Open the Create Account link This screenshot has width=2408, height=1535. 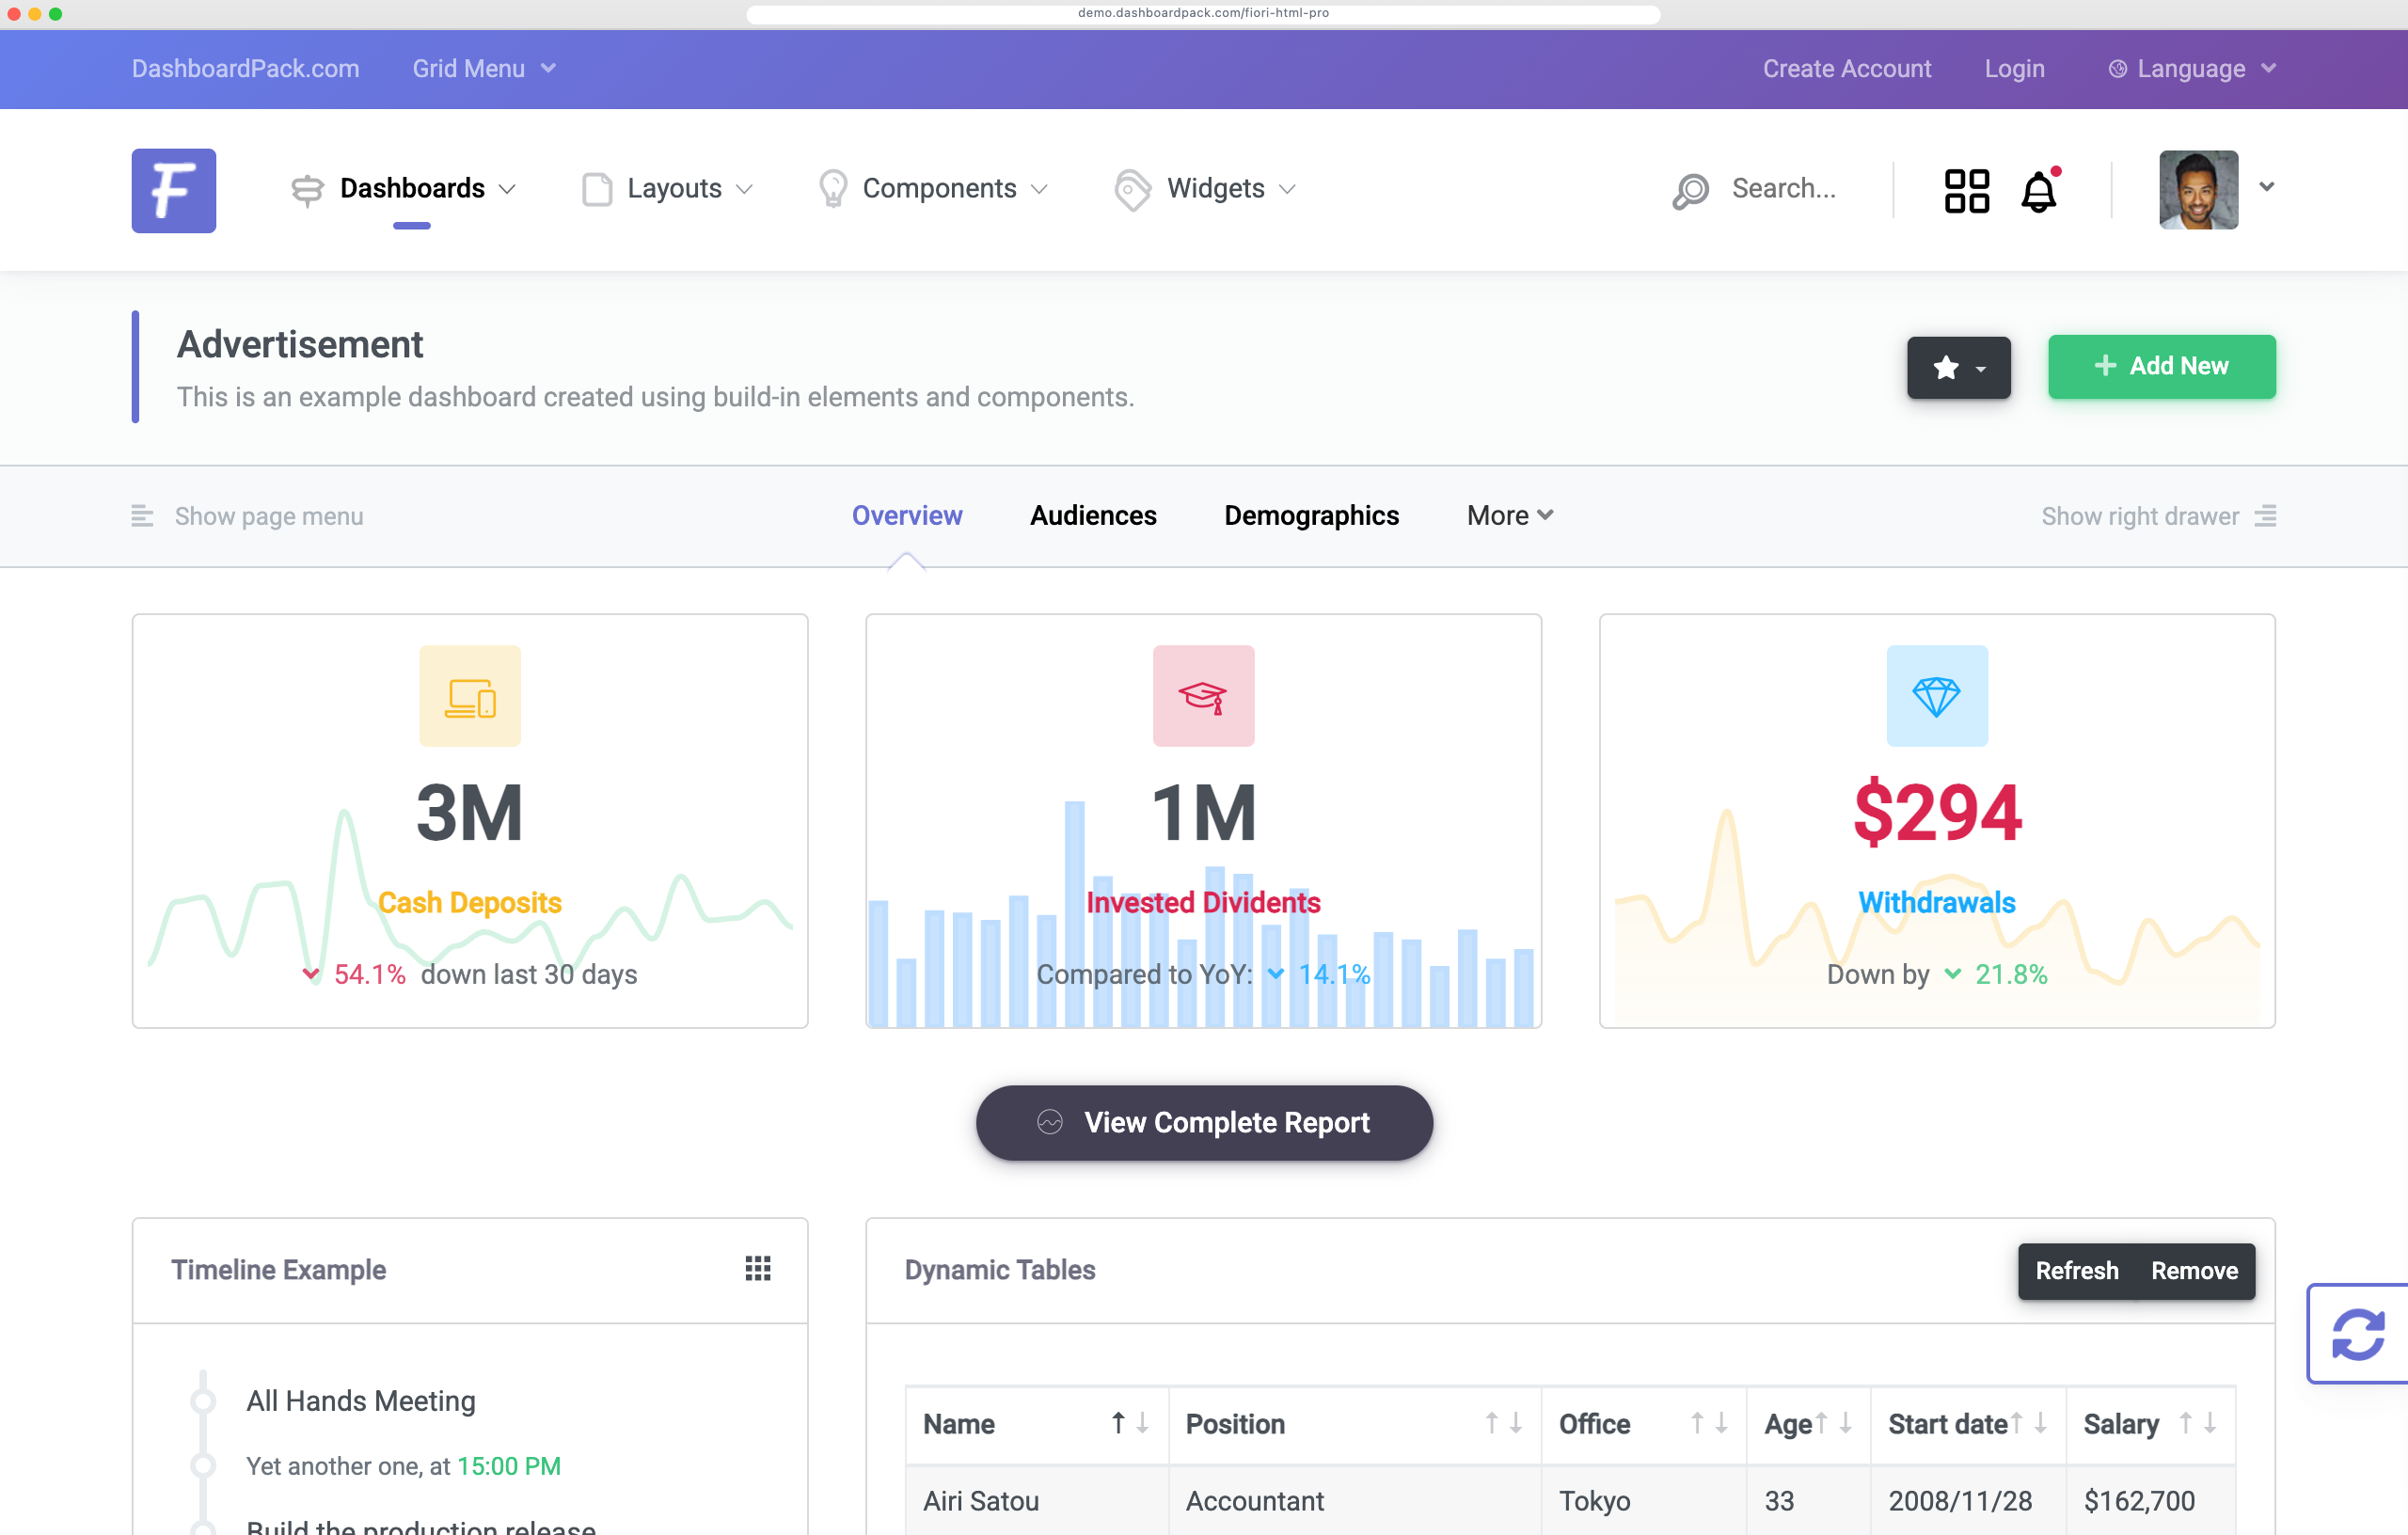click(x=1846, y=69)
